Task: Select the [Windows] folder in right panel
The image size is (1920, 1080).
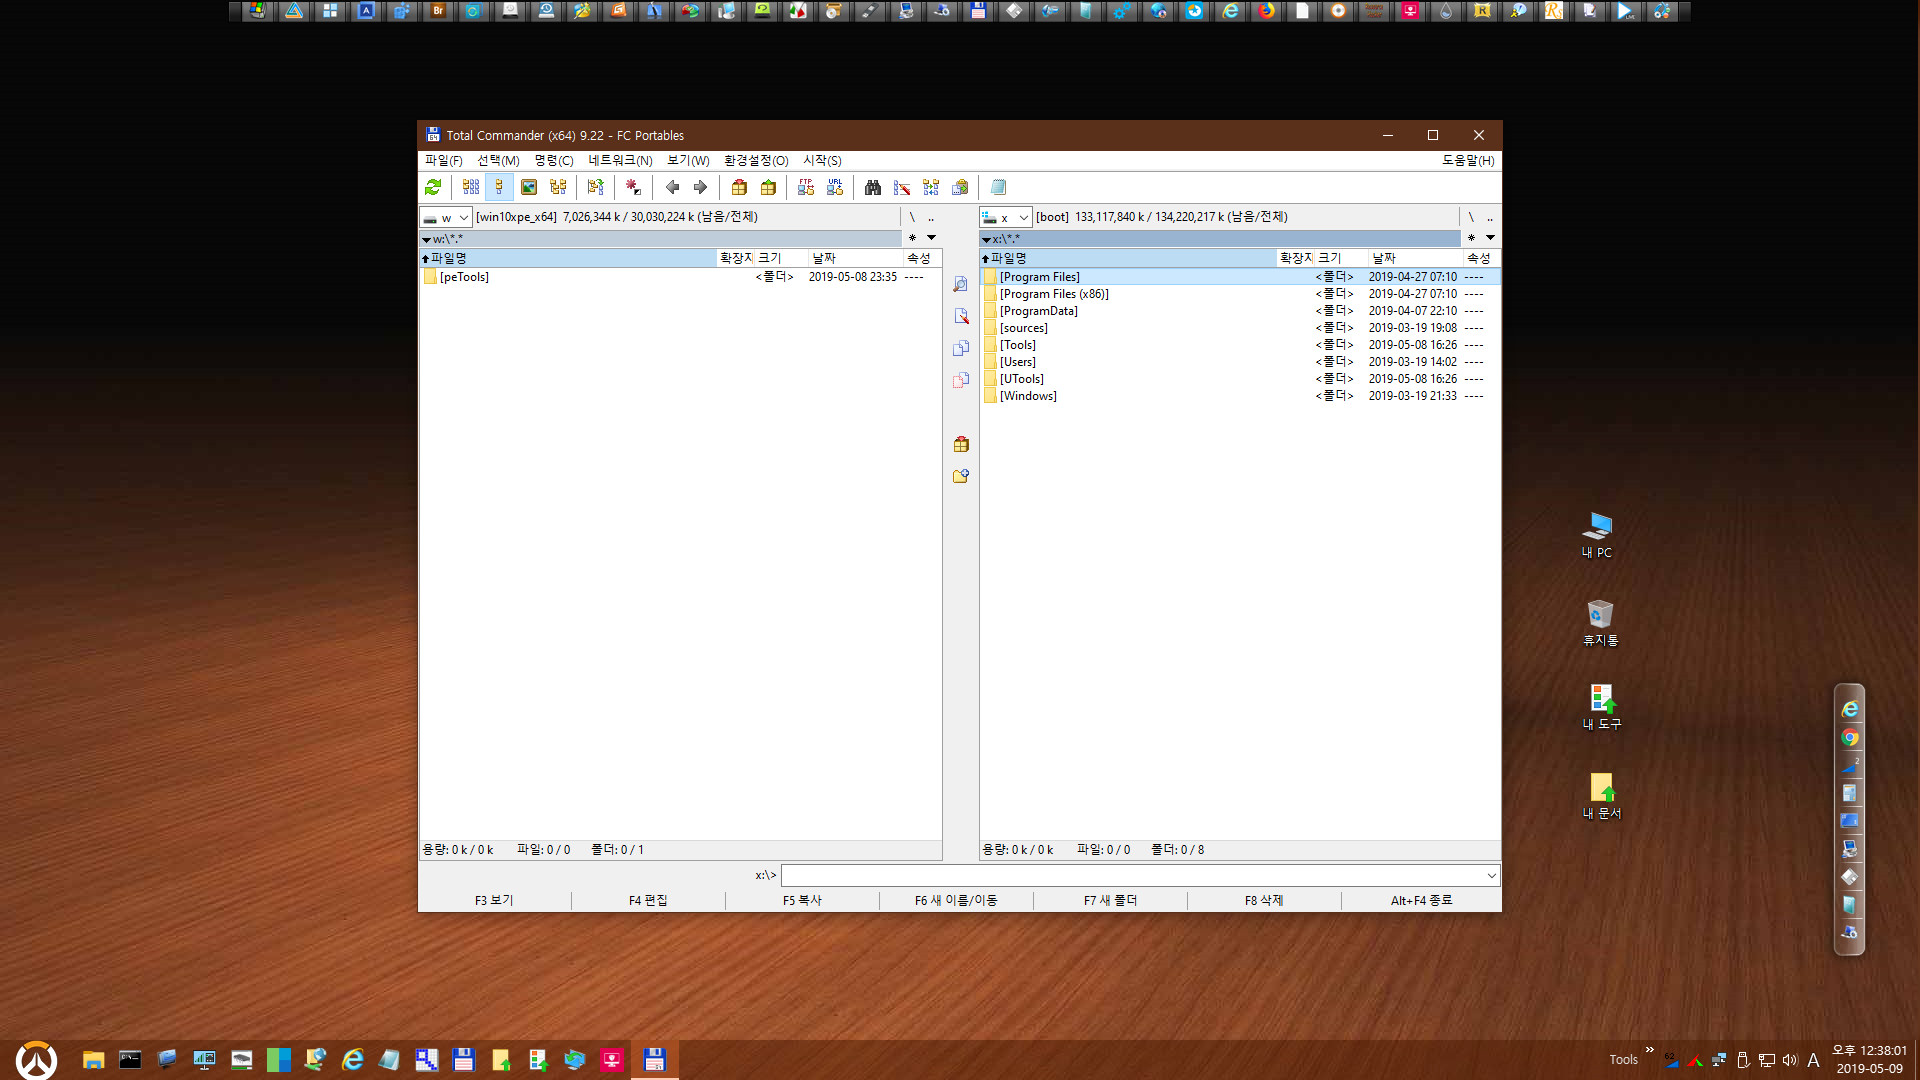Action: pyautogui.click(x=1240, y=396)
